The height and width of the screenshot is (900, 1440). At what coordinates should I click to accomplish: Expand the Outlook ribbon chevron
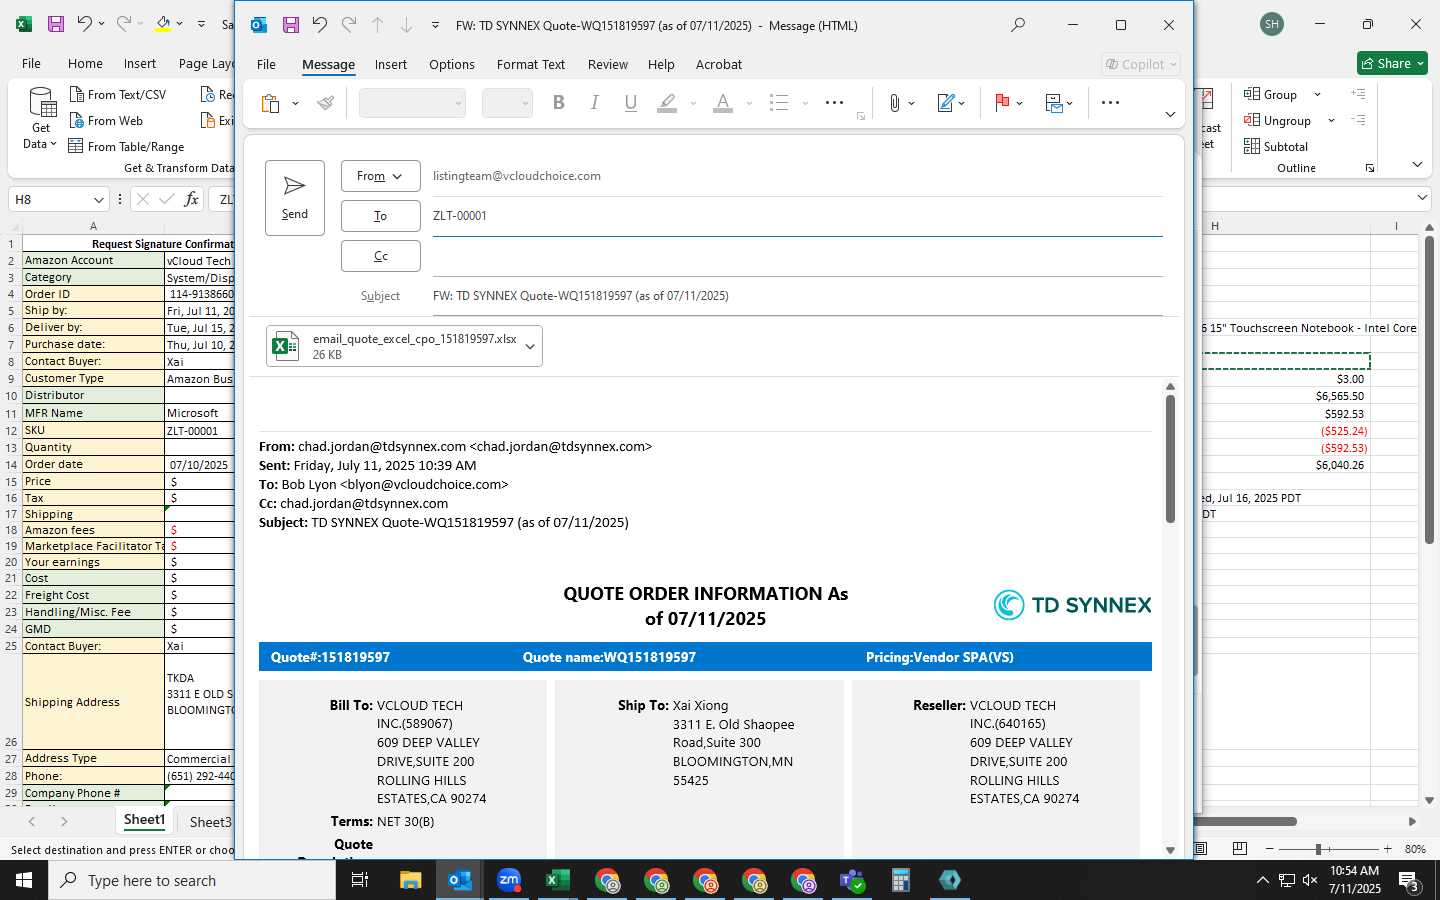coord(1170,115)
